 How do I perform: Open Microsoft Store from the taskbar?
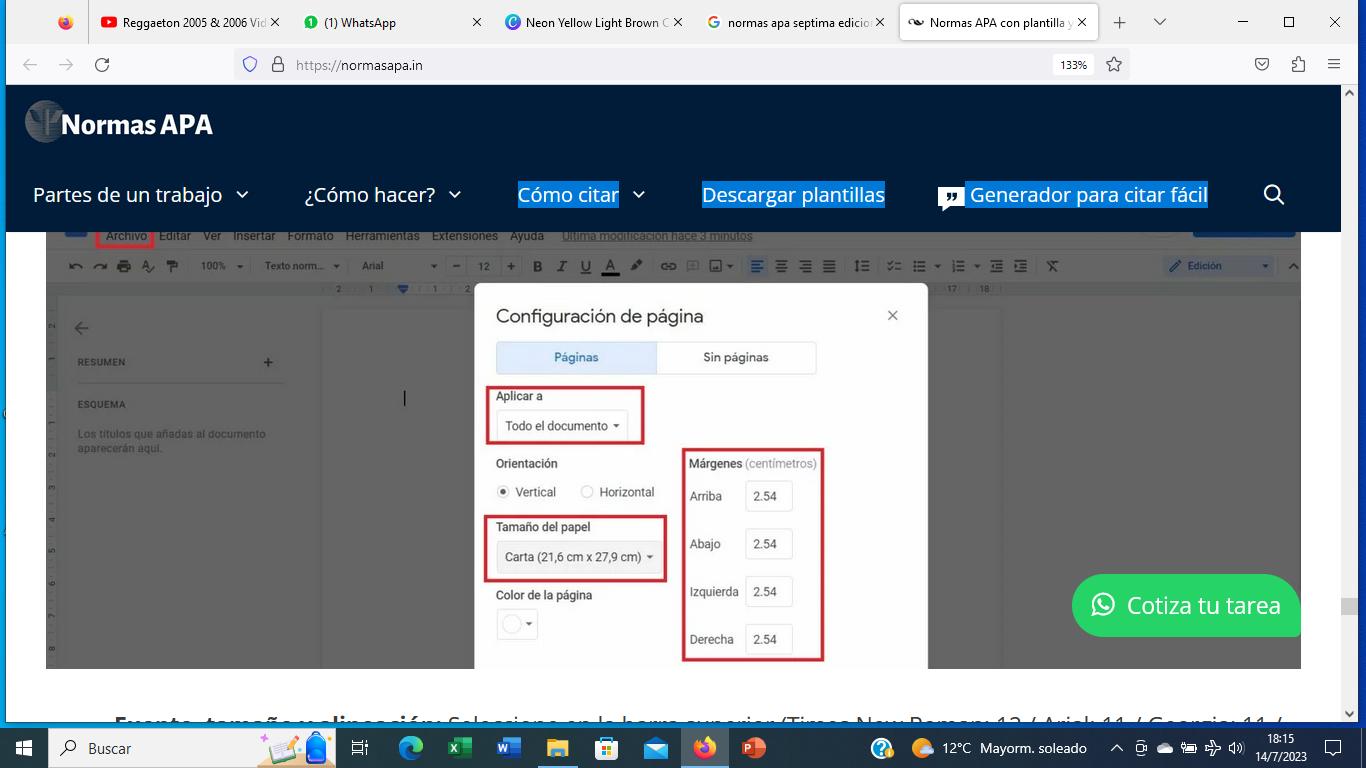click(x=606, y=748)
